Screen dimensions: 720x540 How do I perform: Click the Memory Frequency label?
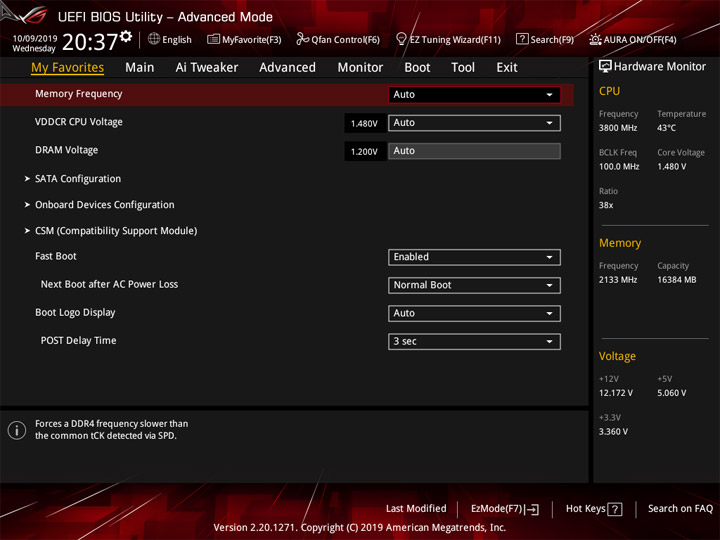[x=79, y=94]
